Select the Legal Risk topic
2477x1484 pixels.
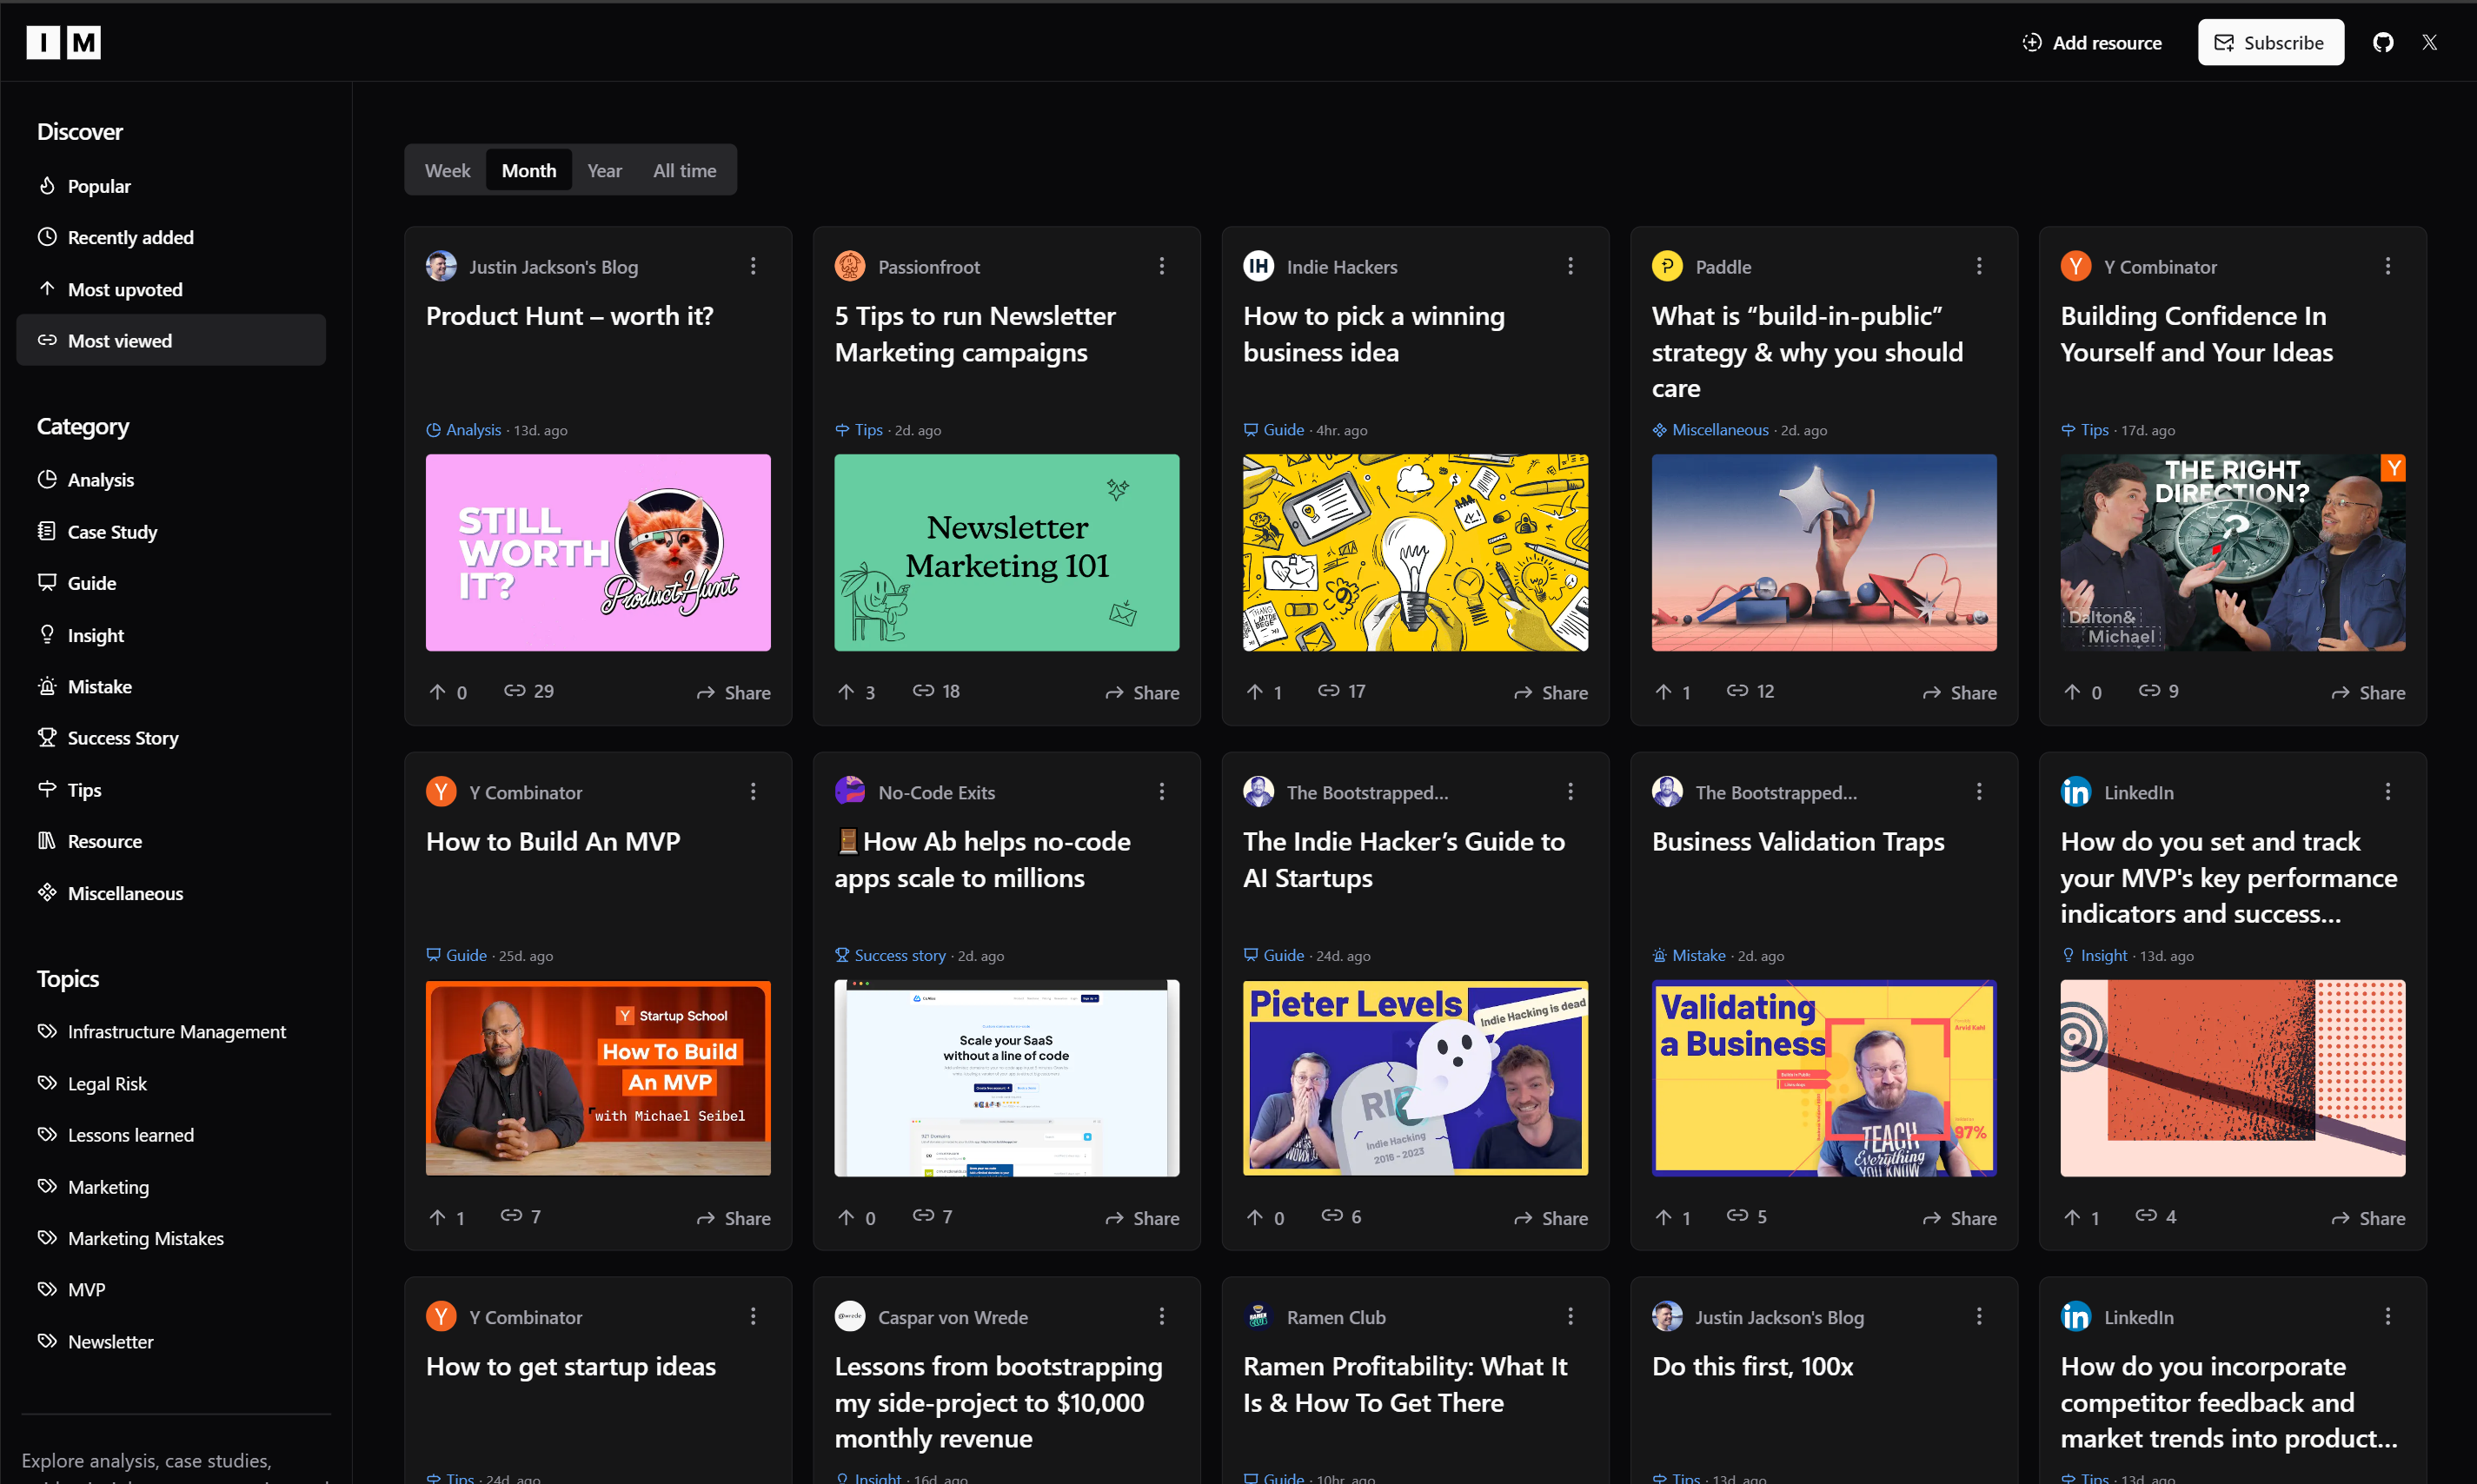(171, 1083)
